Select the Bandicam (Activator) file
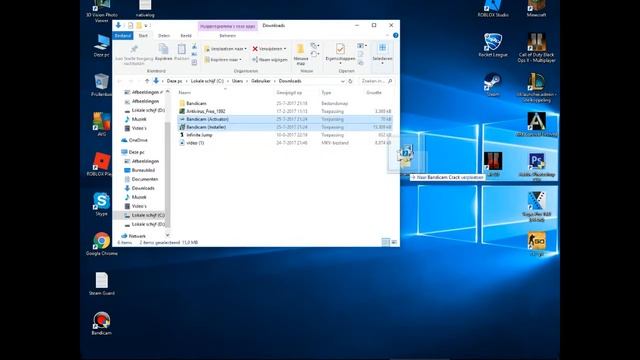 (x=285, y=119)
